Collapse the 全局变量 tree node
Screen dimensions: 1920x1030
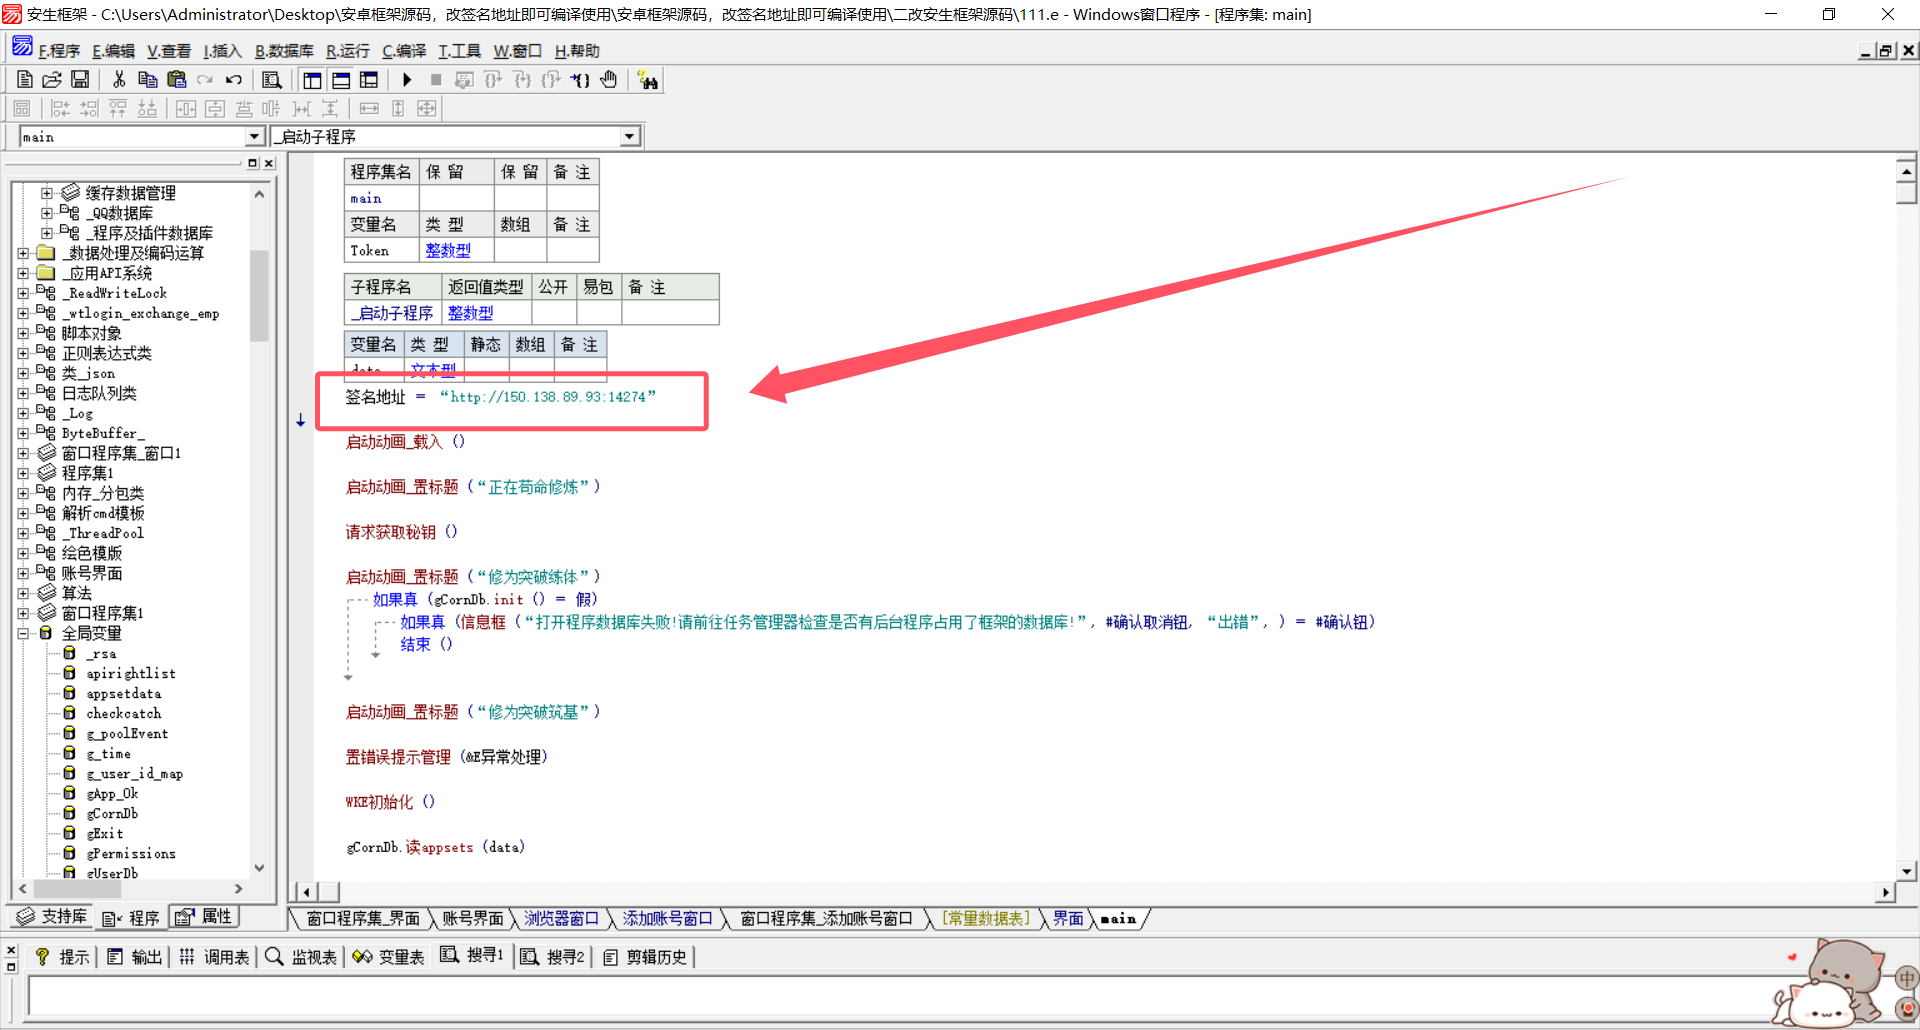point(23,633)
